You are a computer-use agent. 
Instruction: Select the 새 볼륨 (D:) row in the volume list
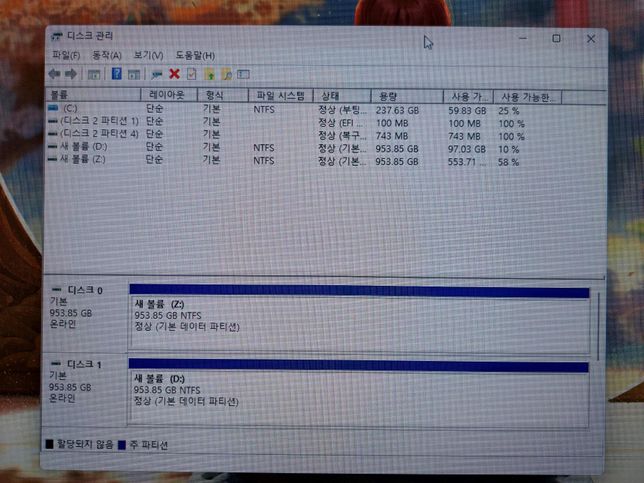[81, 146]
